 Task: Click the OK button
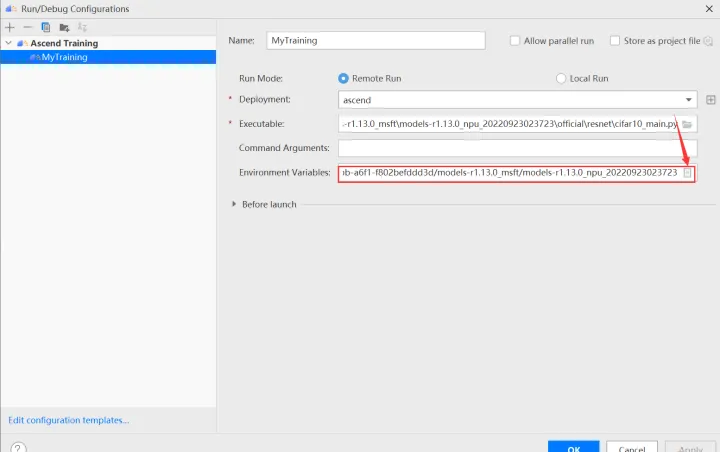[x=573, y=448]
